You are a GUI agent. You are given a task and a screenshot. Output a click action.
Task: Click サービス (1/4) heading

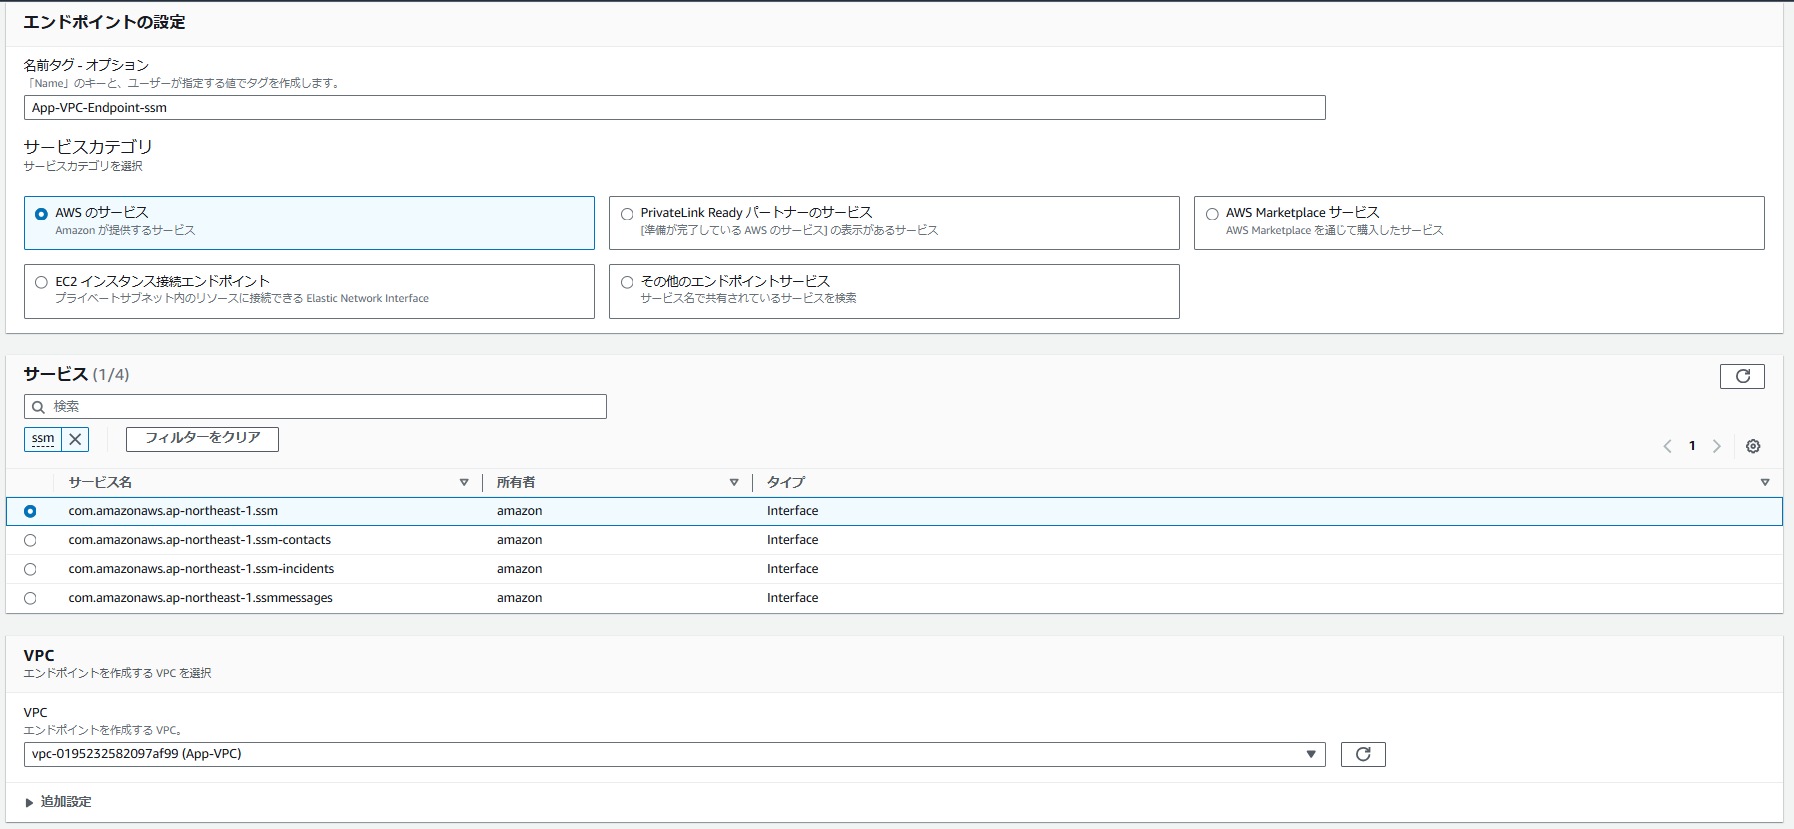tap(76, 374)
